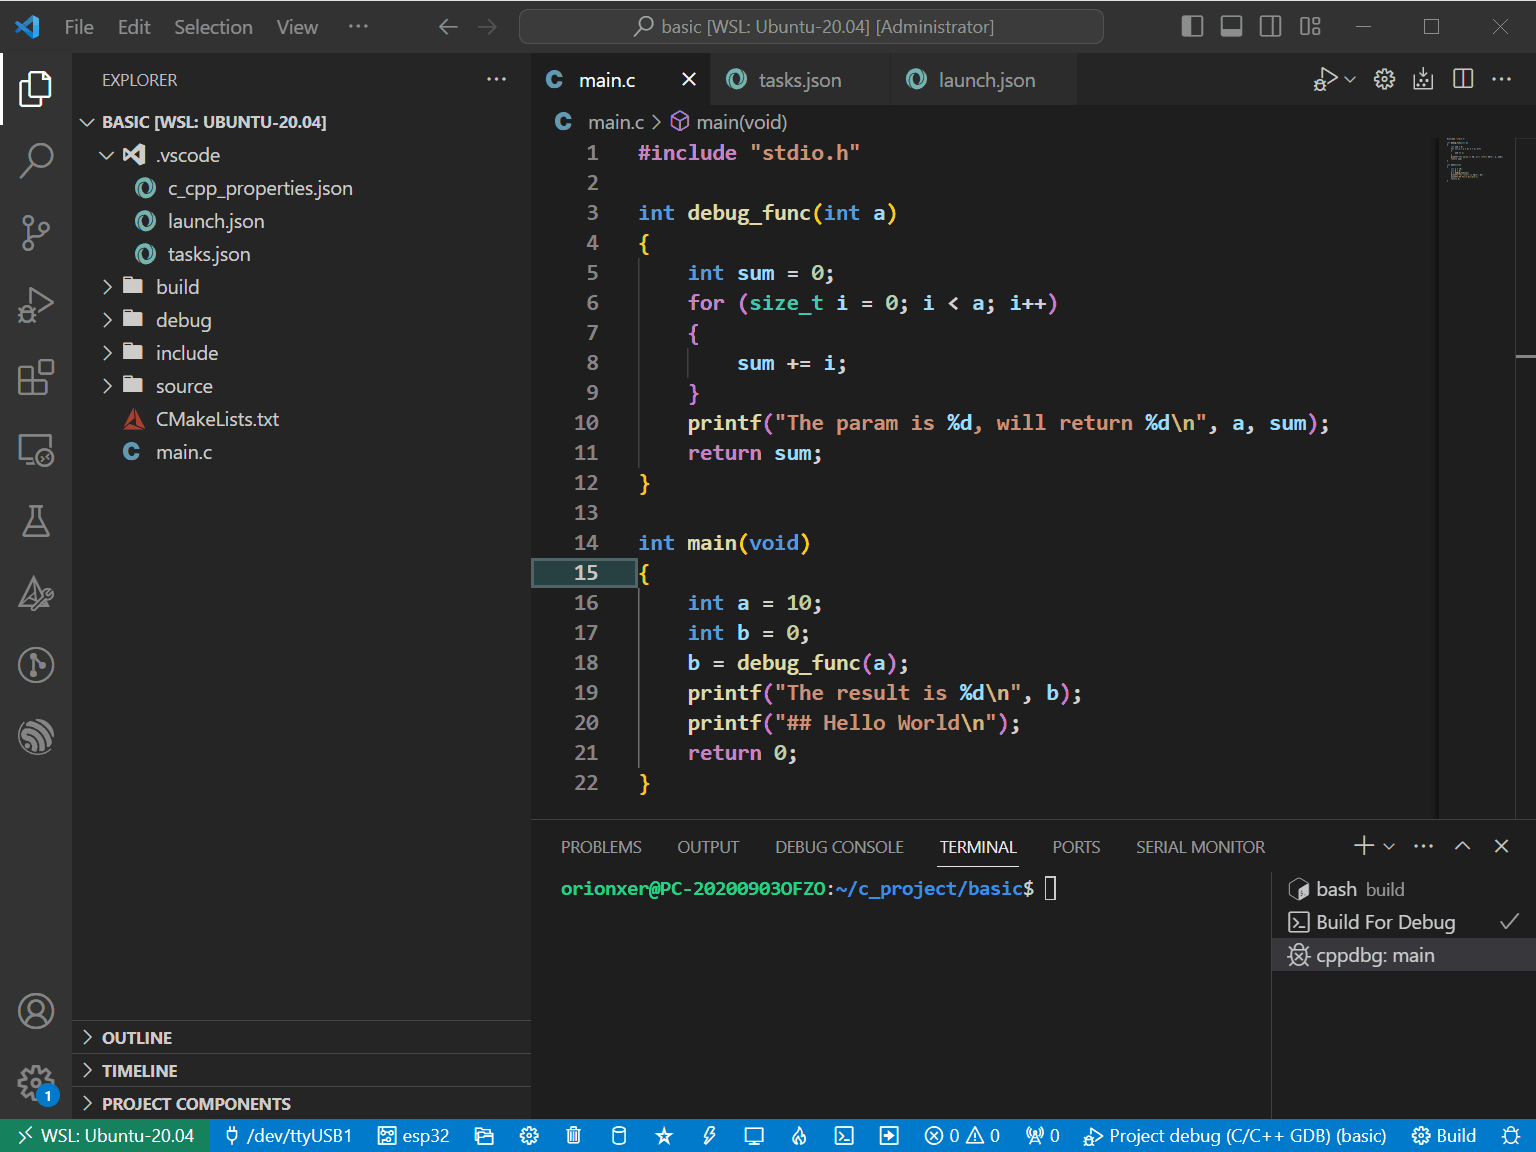This screenshot has height=1152, width=1536.
Task: Click the gear icon in editor toolbar
Action: tap(1384, 79)
